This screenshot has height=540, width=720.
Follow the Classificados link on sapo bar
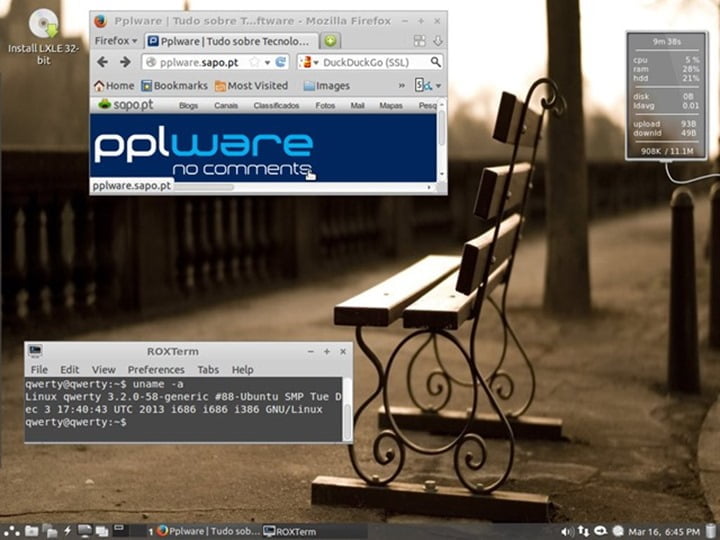276,106
